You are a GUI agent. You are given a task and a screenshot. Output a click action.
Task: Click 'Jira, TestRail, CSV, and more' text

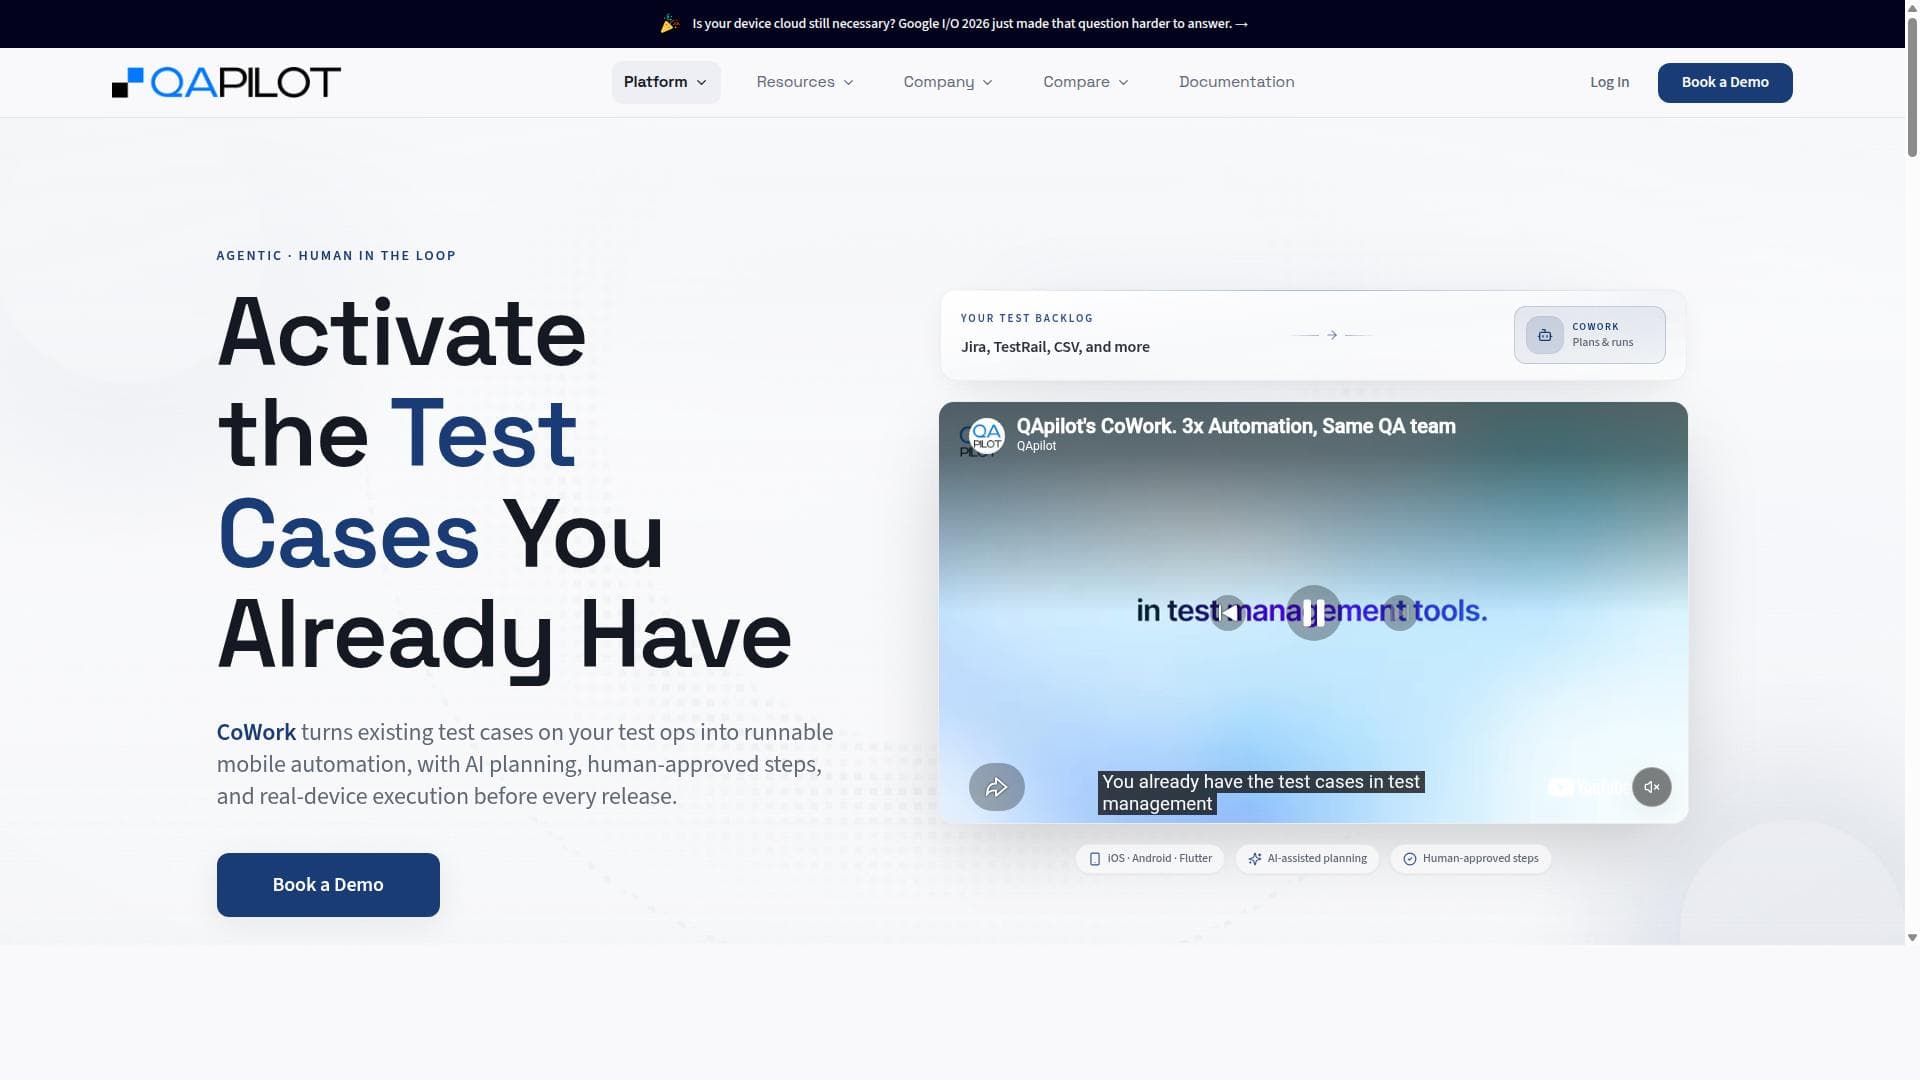1055,347
